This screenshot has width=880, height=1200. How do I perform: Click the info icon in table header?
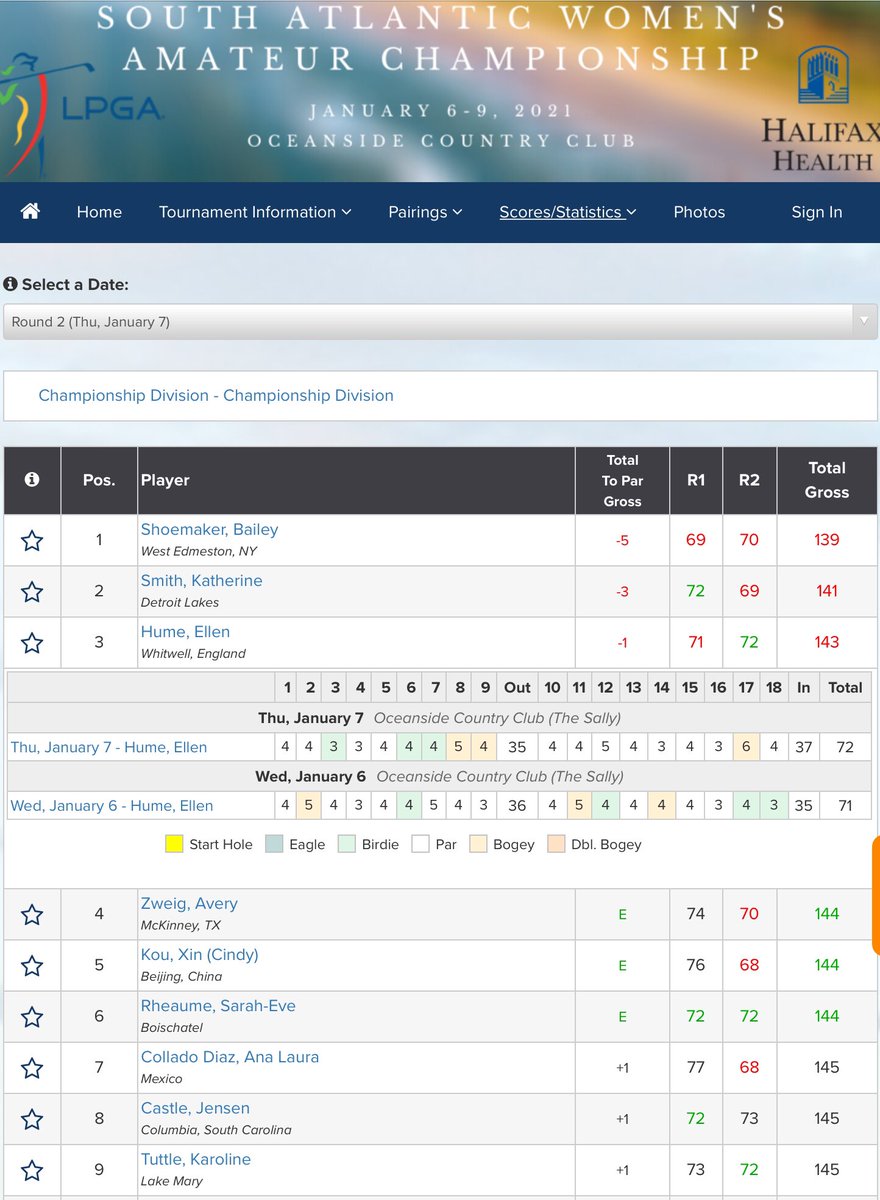point(32,480)
